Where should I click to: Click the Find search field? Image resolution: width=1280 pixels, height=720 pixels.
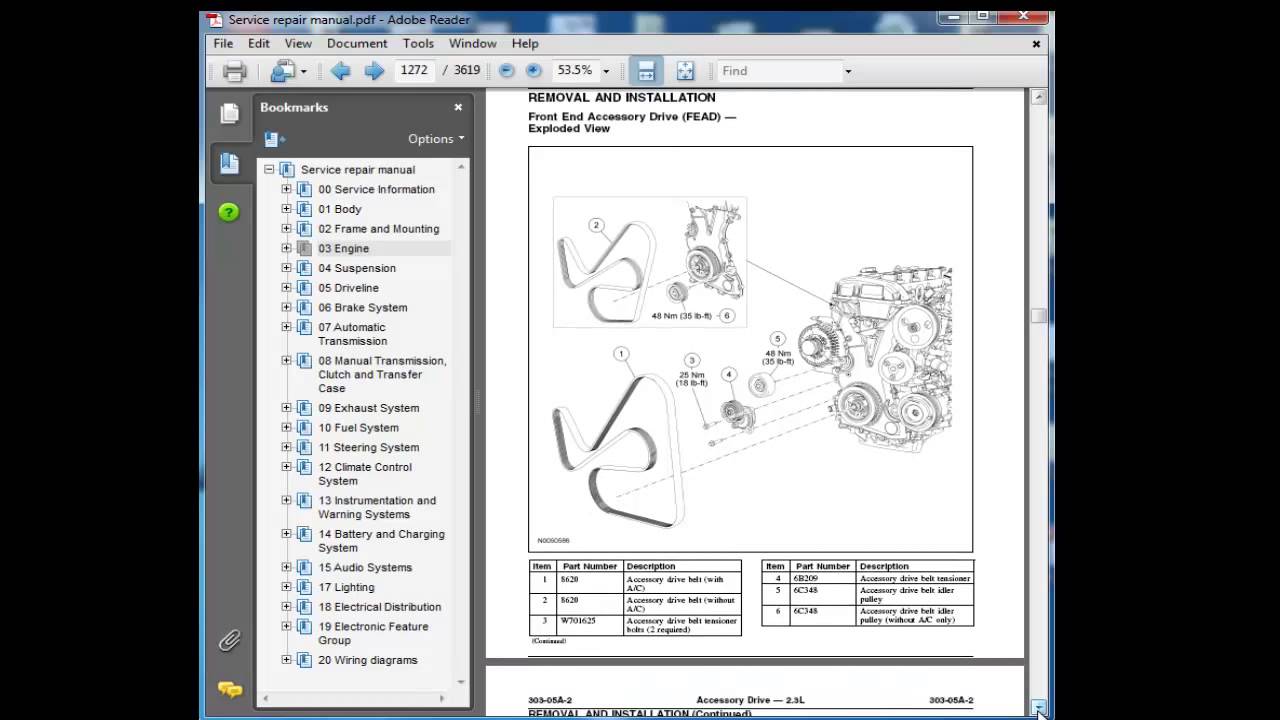point(781,71)
